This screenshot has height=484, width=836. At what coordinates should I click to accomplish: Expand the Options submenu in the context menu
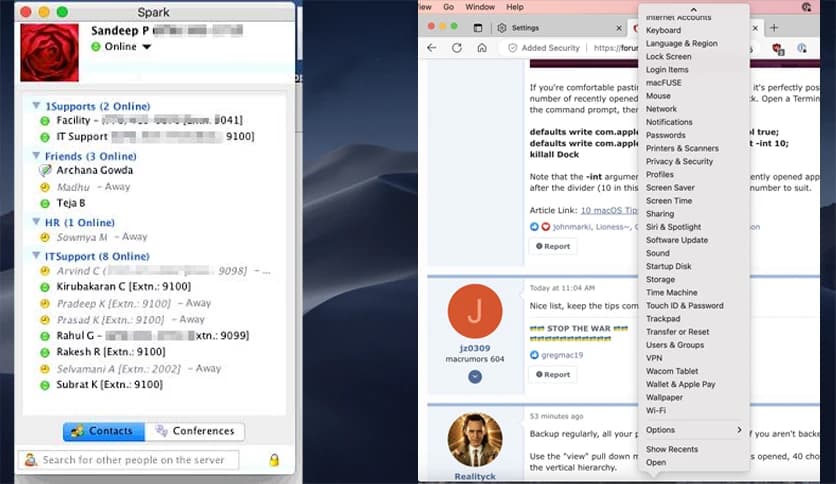tap(694, 430)
